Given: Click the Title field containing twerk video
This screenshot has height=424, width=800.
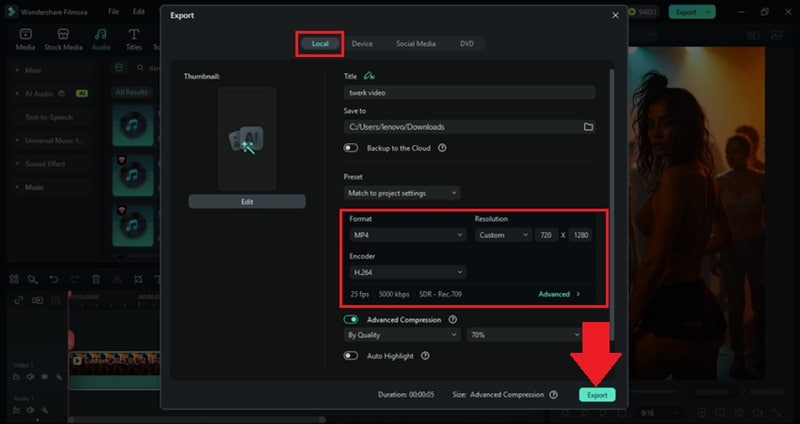Looking at the screenshot, I should point(469,92).
